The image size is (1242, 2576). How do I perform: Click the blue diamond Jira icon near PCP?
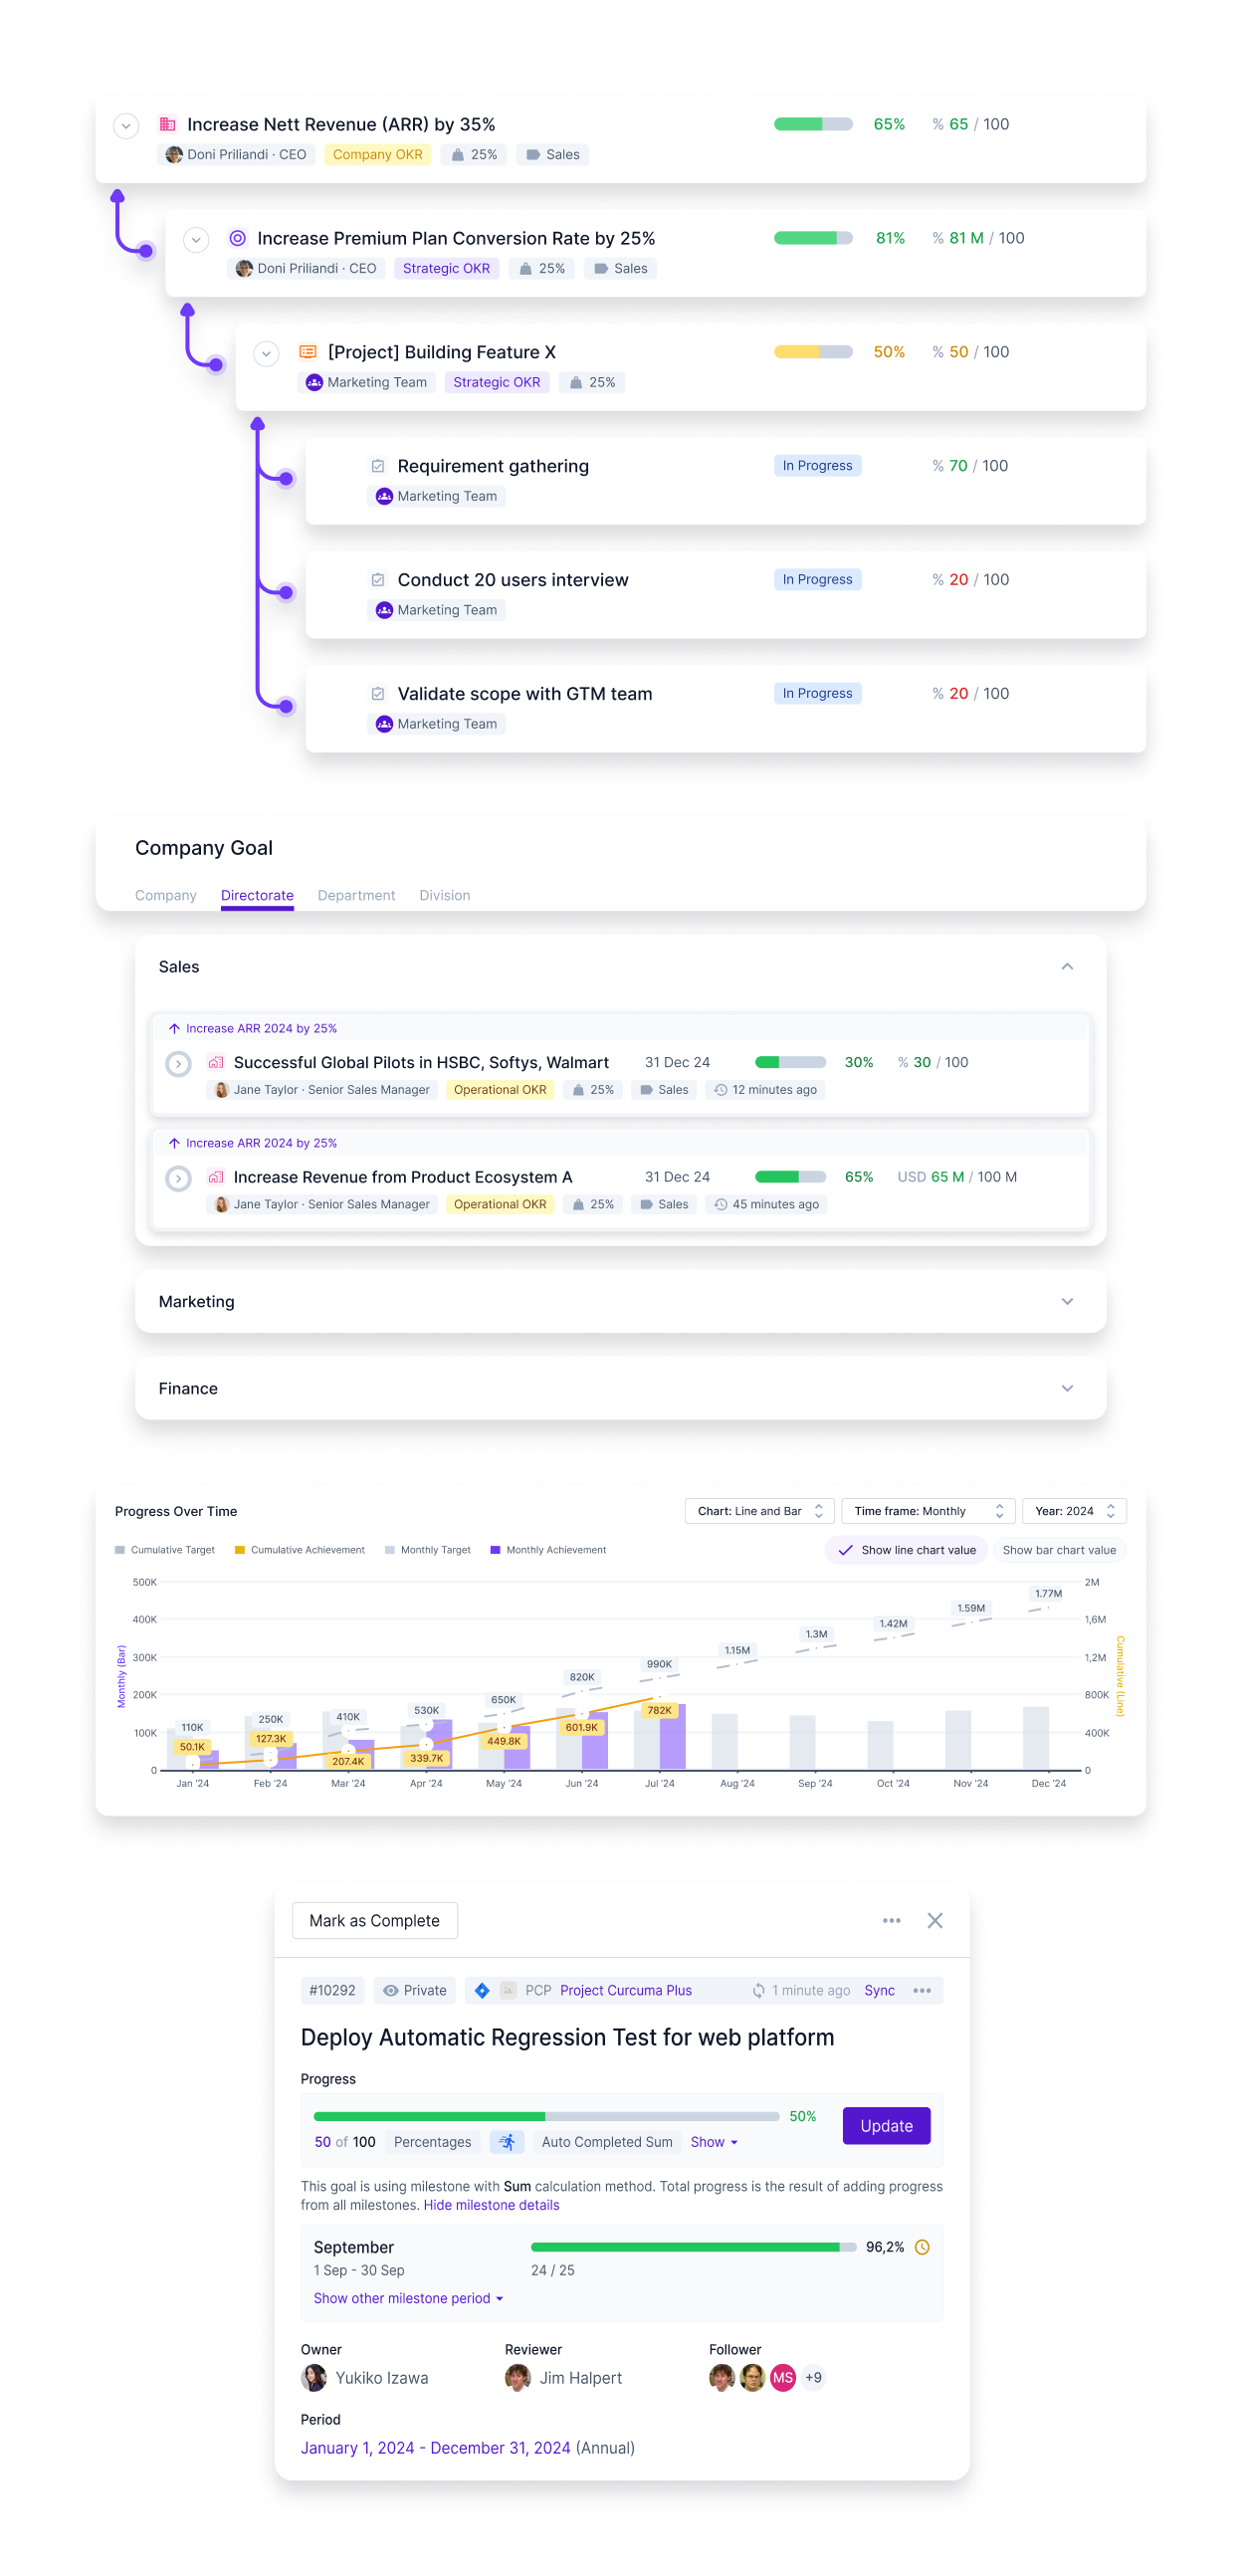[x=482, y=1990]
